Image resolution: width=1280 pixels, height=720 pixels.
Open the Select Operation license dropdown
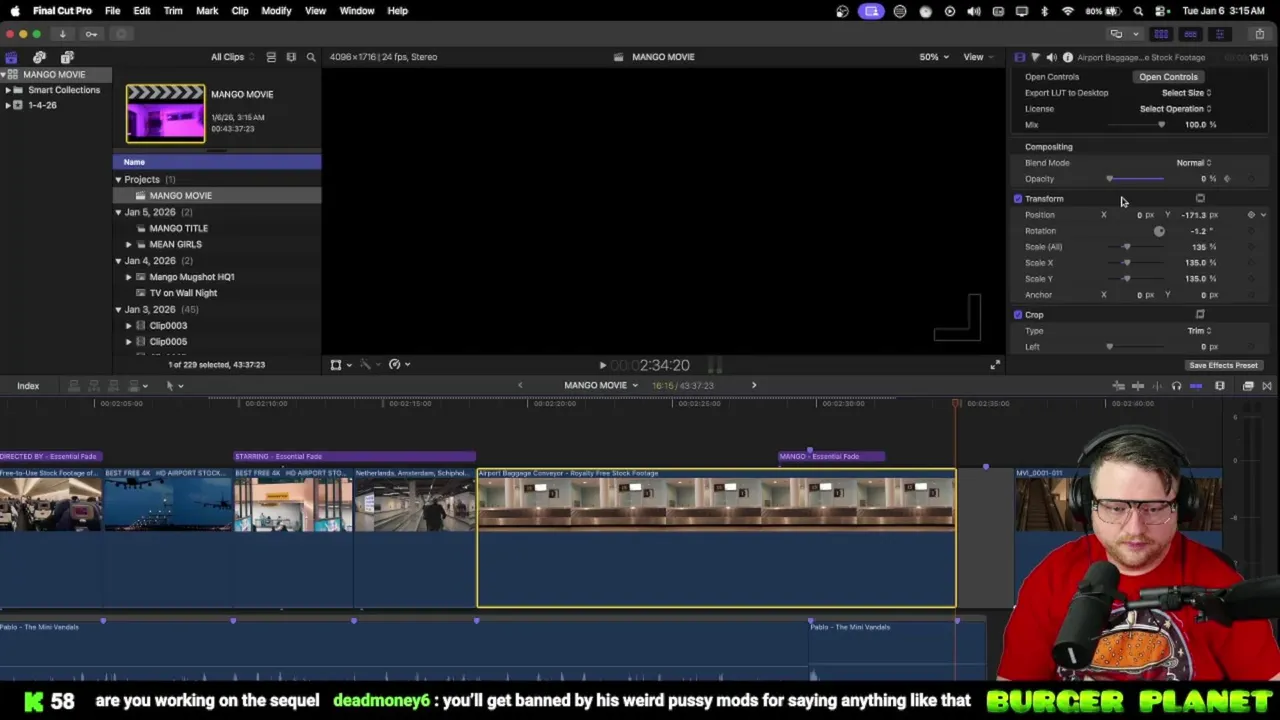(x=1175, y=109)
